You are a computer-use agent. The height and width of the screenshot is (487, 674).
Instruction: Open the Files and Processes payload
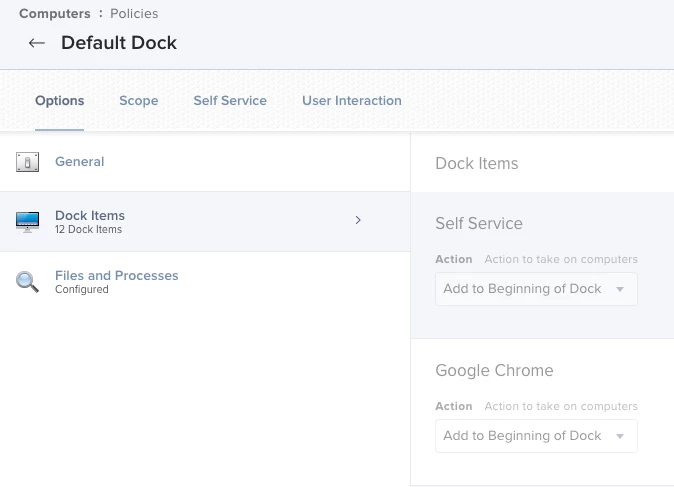pos(116,275)
